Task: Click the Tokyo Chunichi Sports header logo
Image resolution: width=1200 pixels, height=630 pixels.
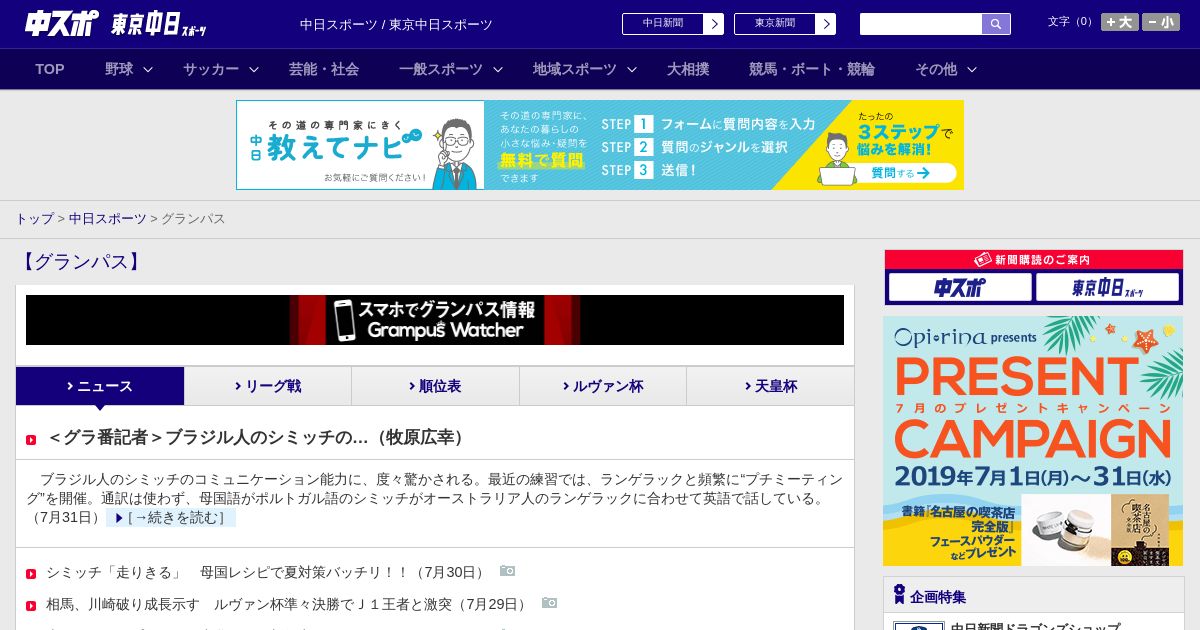Action: tap(160, 24)
